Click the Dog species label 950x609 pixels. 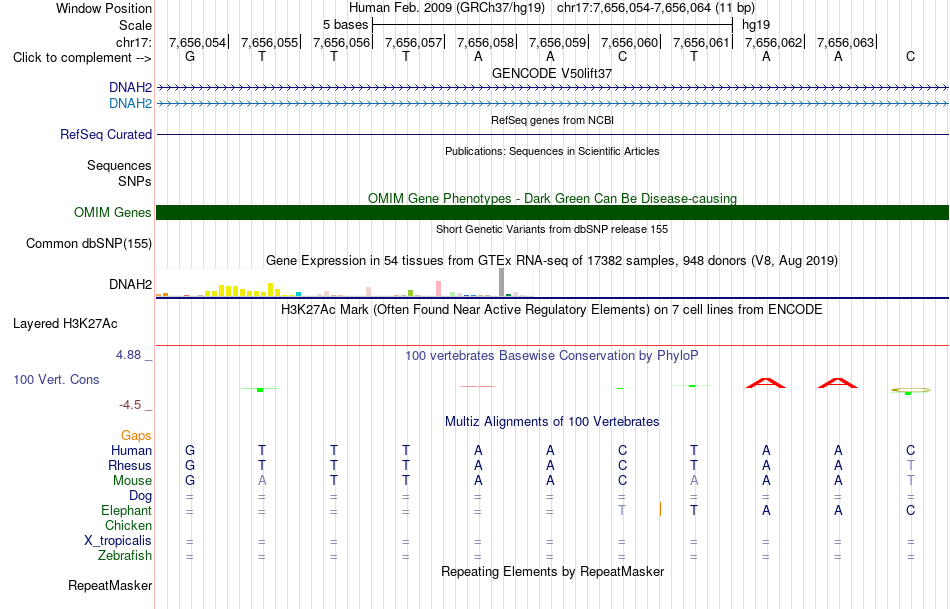click(x=140, y=496)
